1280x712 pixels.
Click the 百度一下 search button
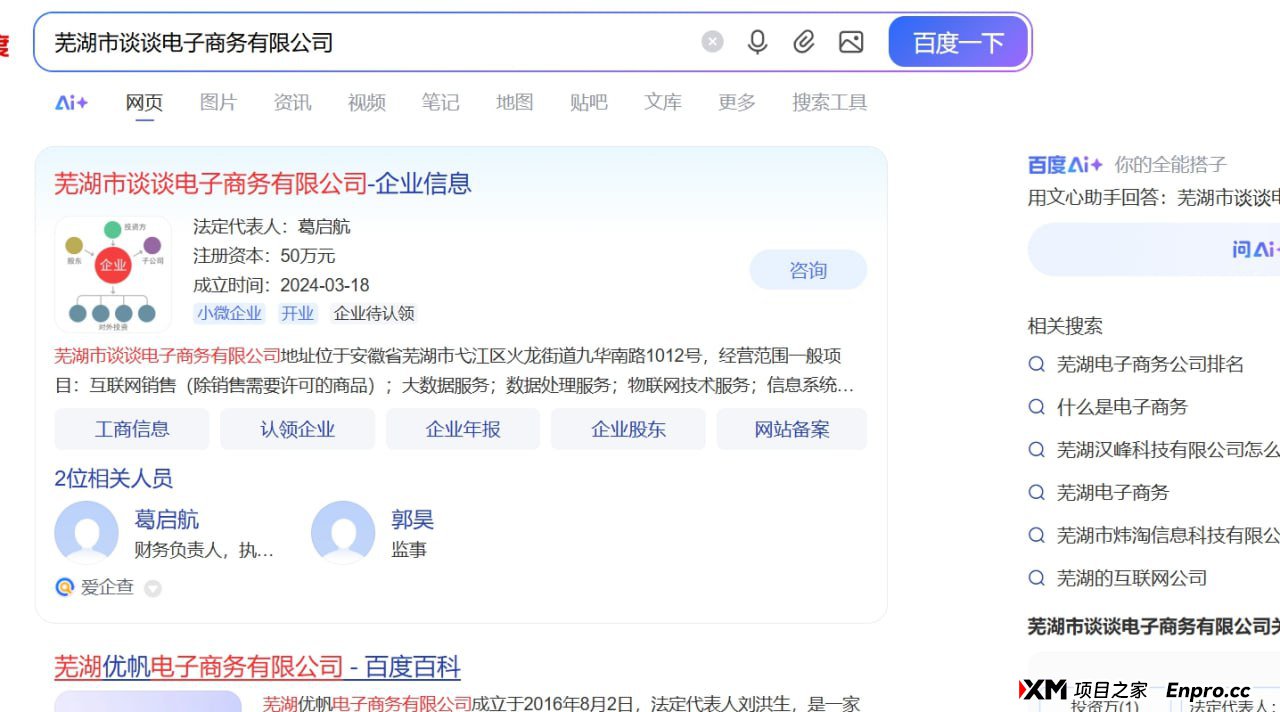click(x=957, y=41)
